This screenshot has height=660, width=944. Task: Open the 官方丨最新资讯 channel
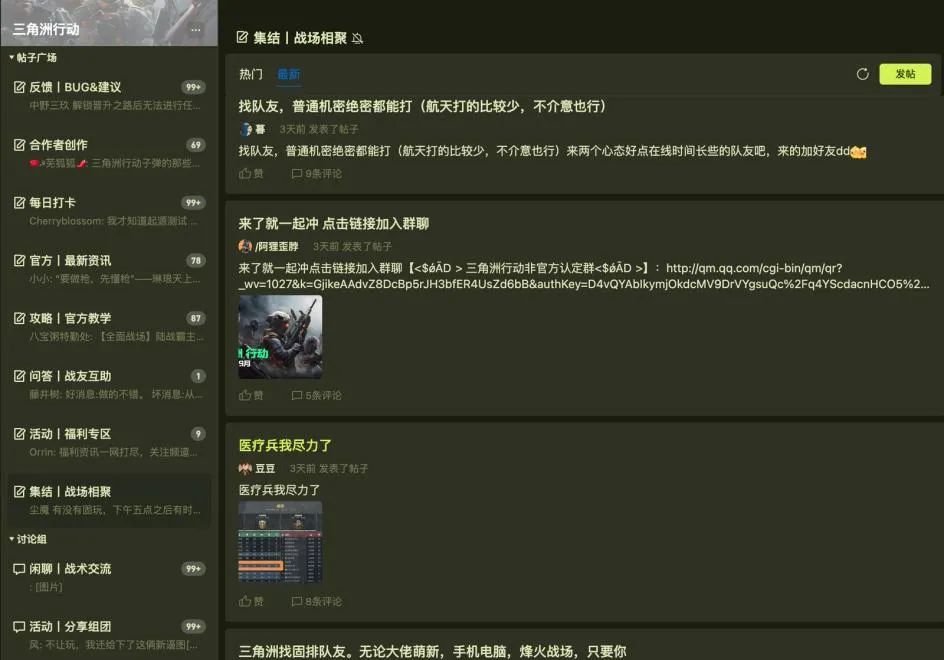(x=109, y=269)
